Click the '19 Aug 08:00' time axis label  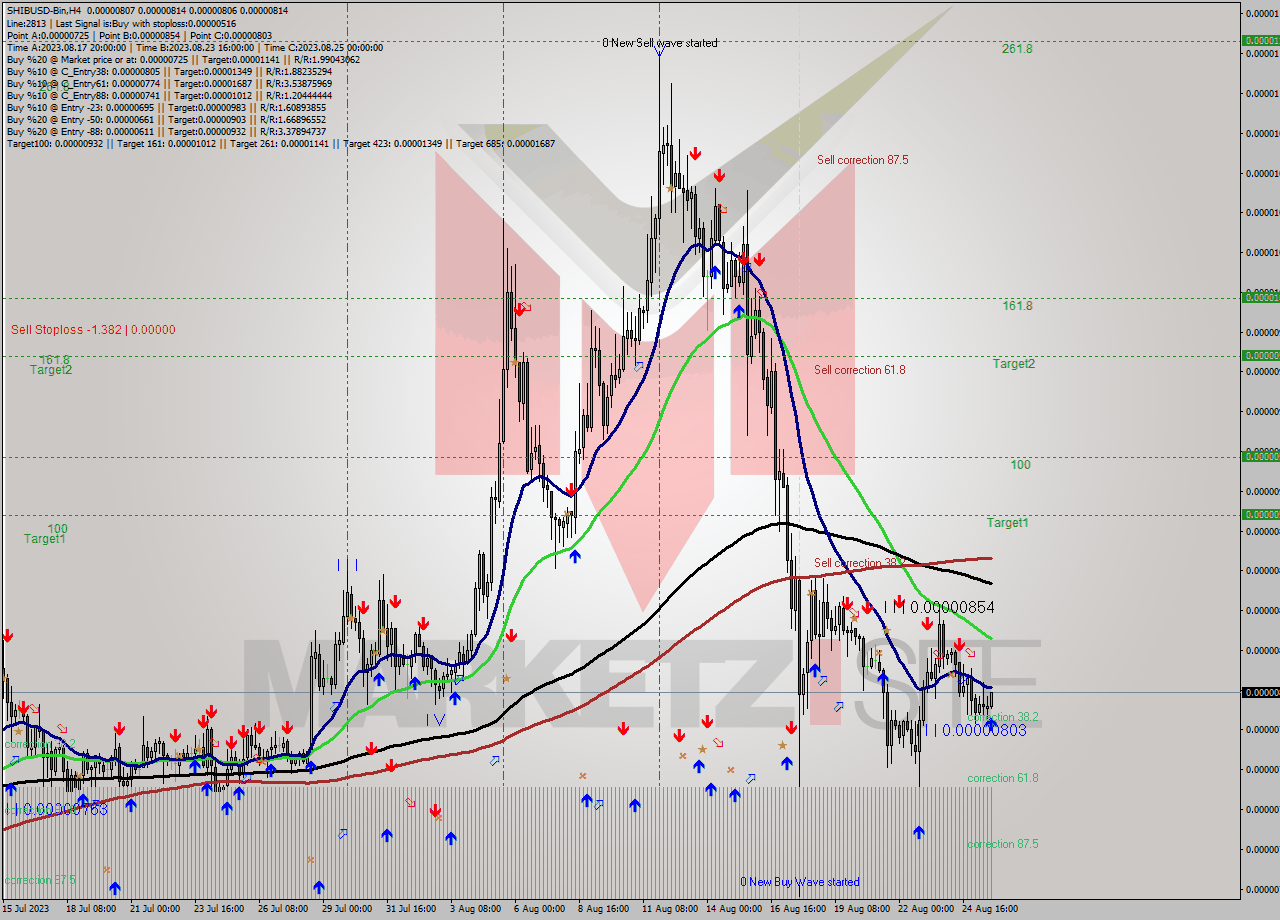tap(862, 909)
